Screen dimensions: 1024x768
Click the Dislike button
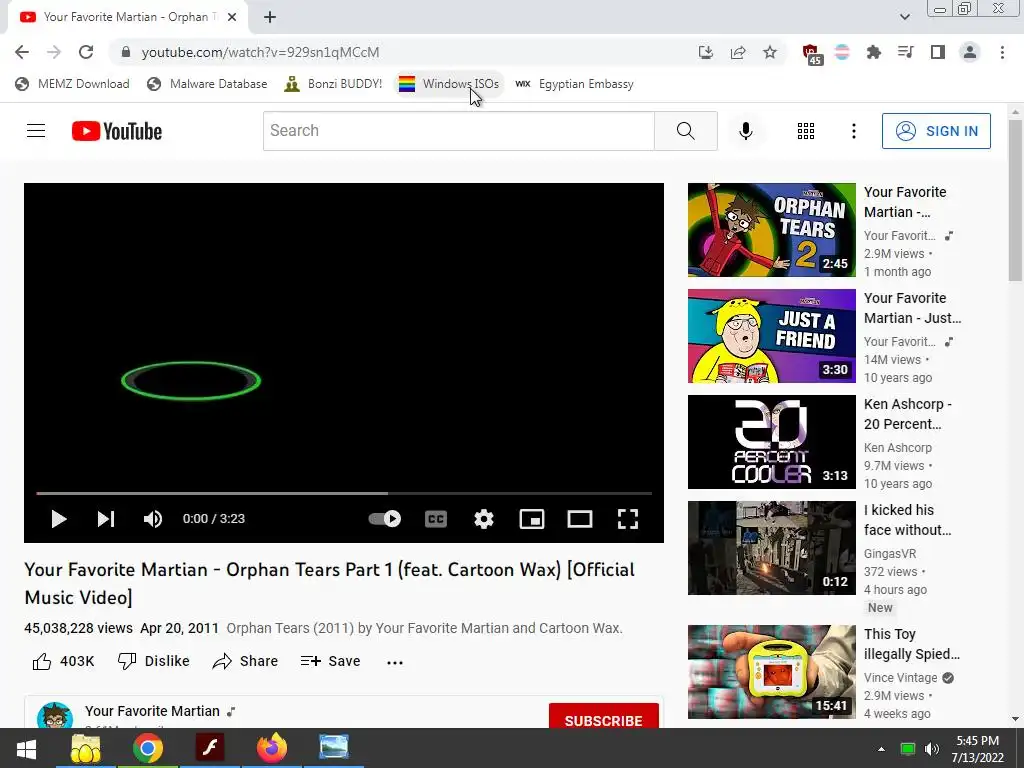[x=153, y=662]
